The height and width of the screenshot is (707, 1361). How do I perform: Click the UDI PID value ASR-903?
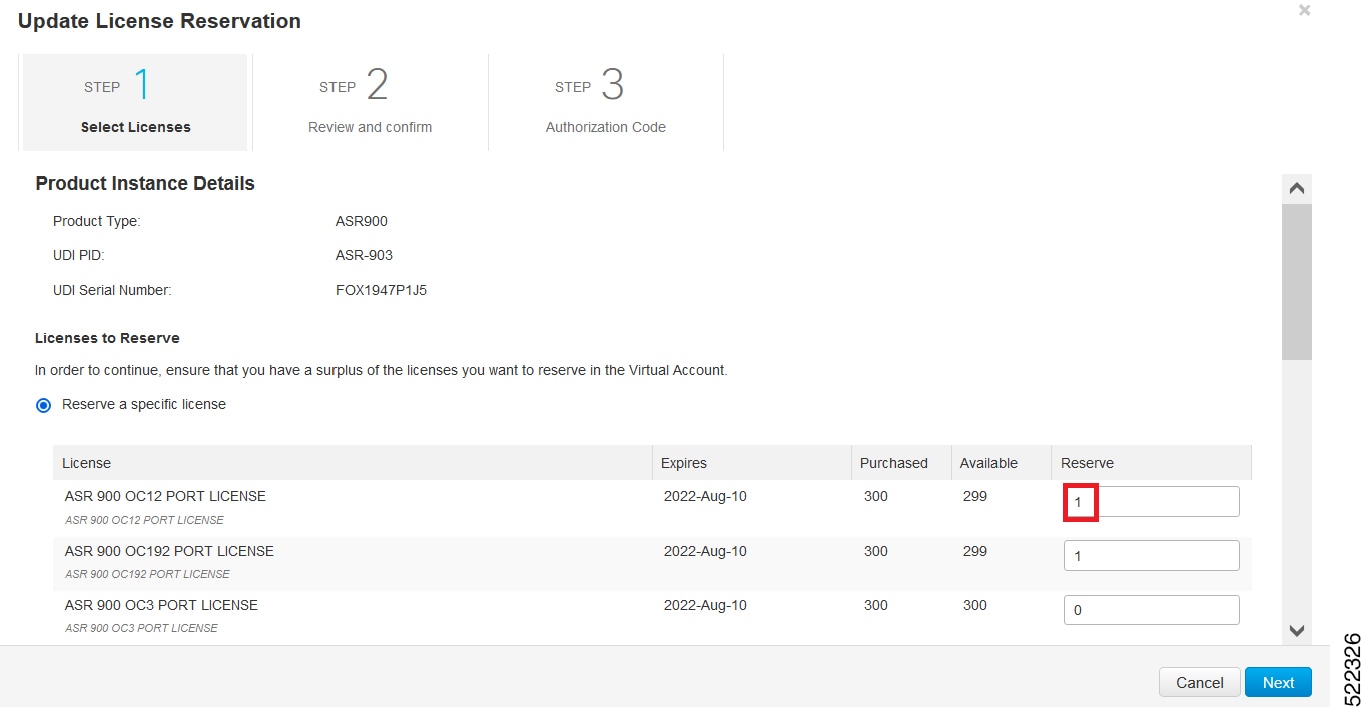(x=364, y=255)
